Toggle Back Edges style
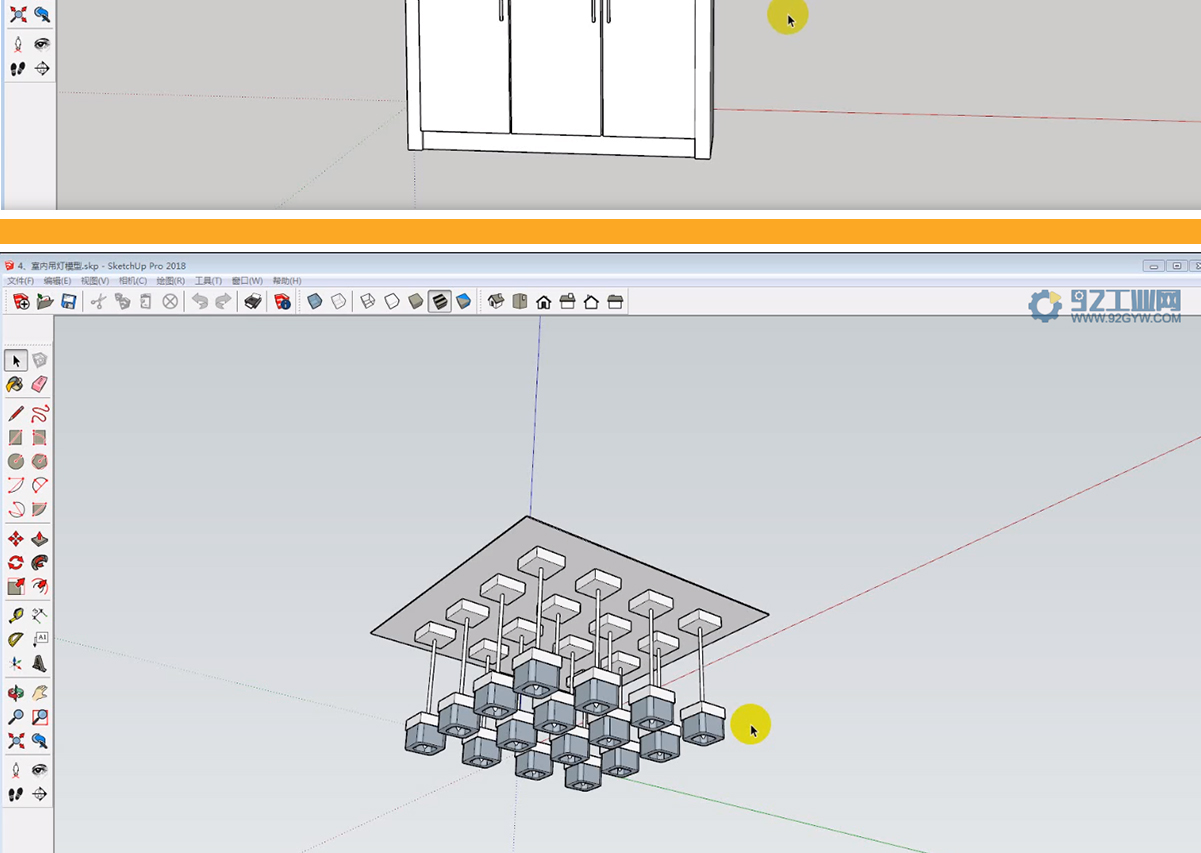Viewport: 1201px width, 853px height. (339, 301)
